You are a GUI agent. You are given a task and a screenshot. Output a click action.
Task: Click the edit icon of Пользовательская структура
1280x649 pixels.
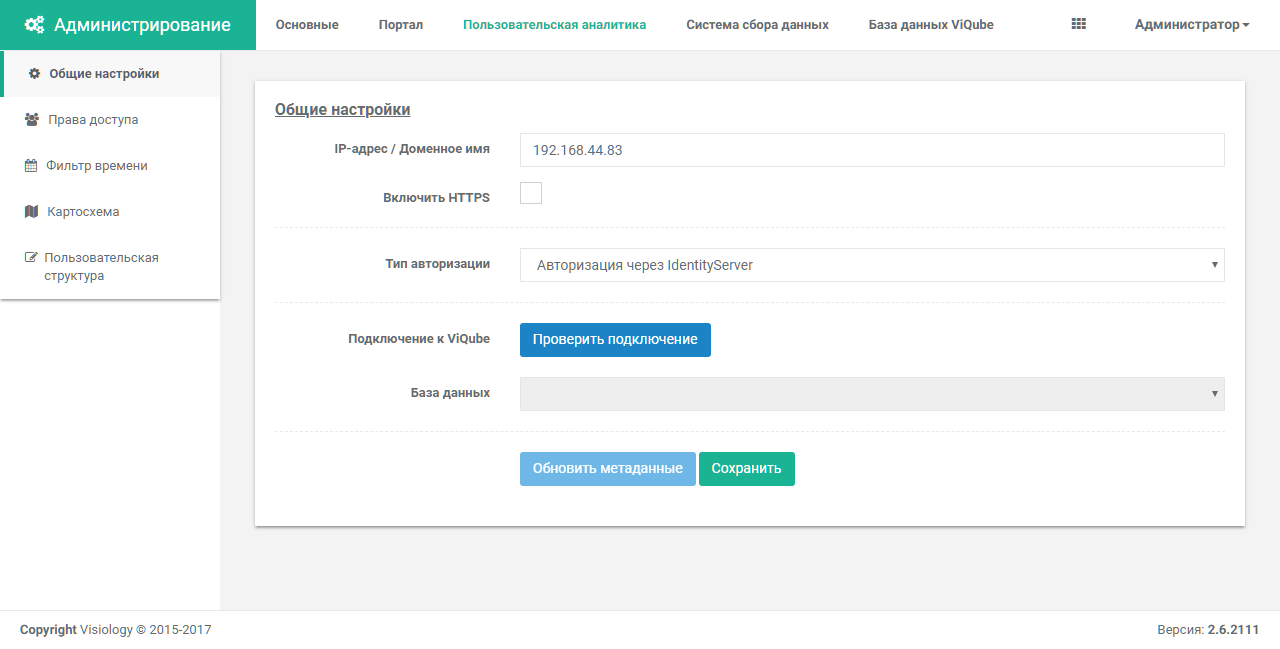tap(31, 258)
